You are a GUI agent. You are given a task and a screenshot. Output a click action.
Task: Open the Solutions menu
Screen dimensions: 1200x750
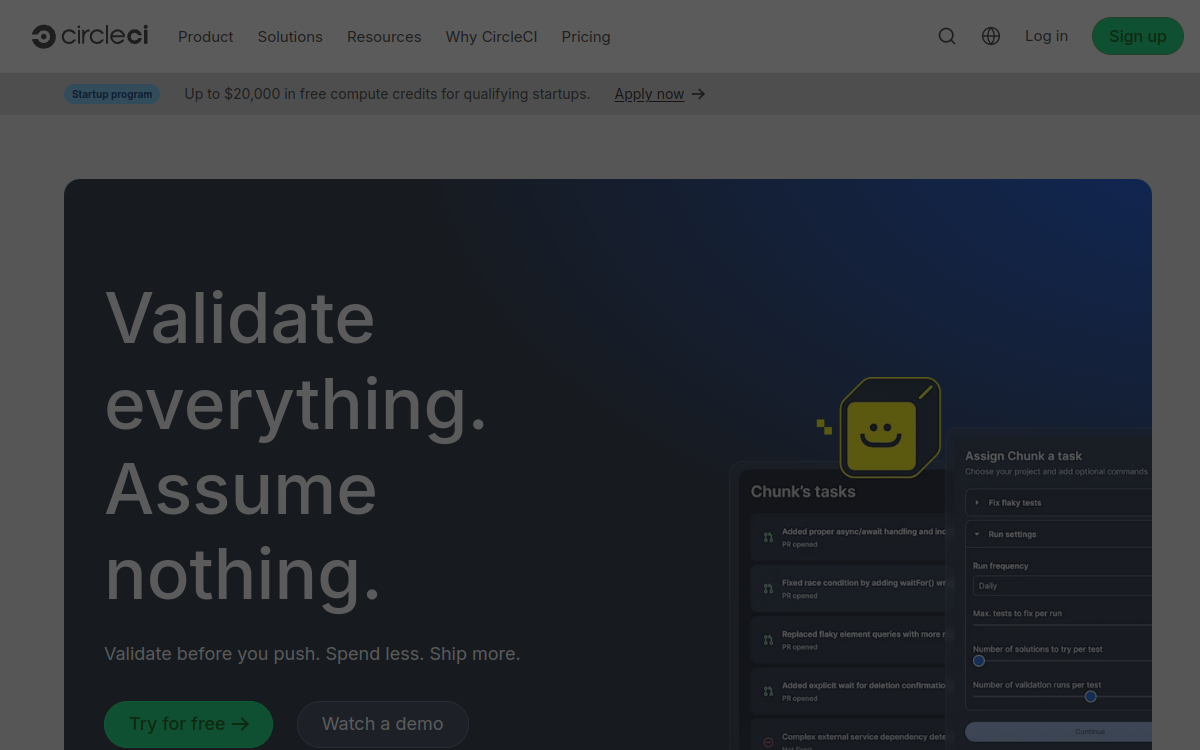[x=290, y=36]
